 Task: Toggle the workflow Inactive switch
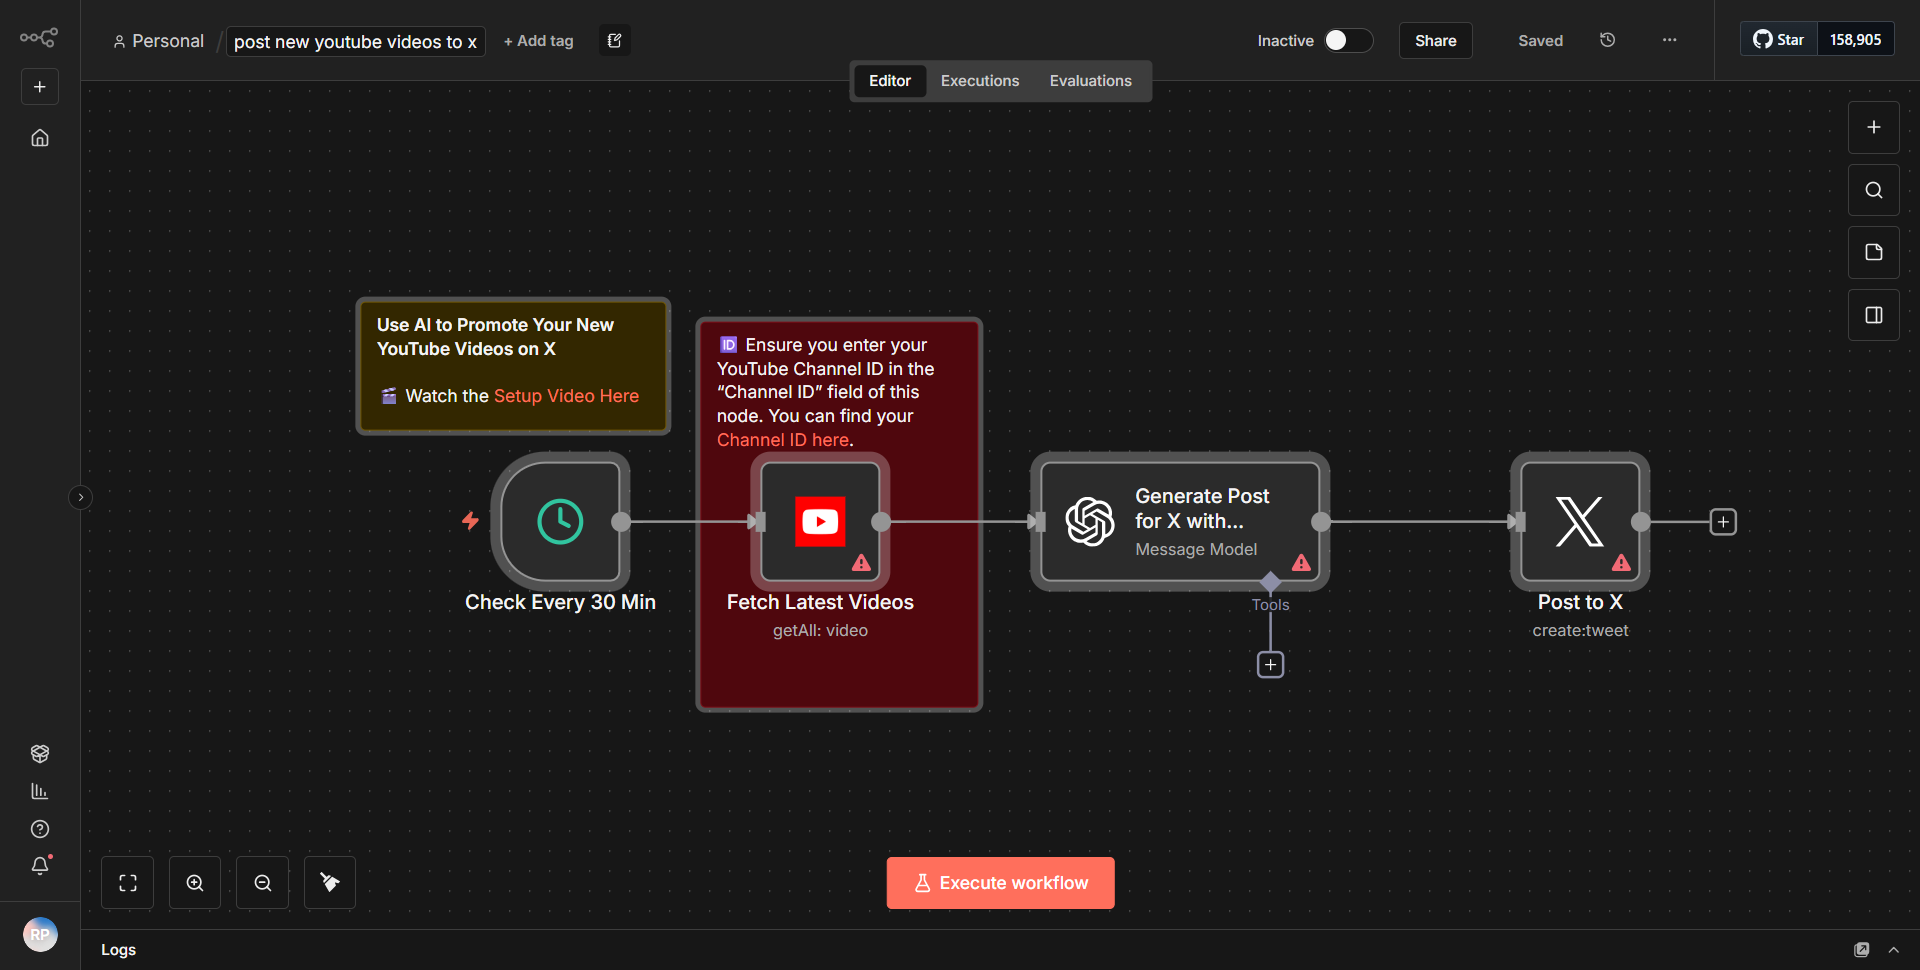point(1348,40)
